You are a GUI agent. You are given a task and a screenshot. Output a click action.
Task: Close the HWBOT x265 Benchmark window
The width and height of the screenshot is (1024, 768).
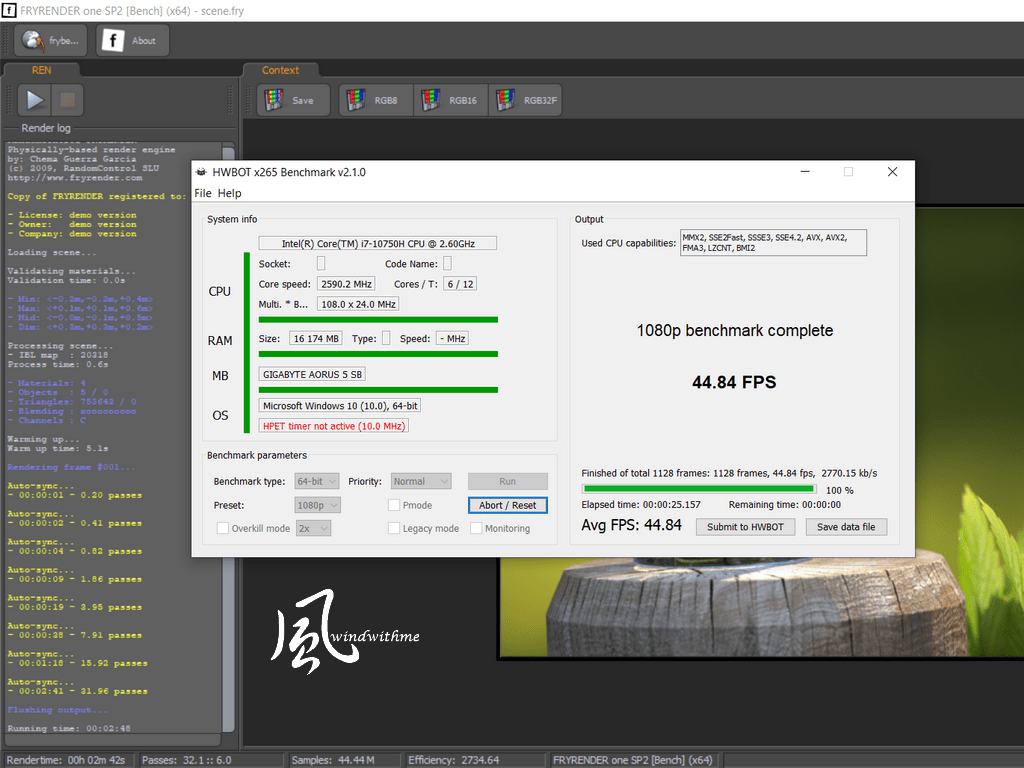click(892, 172)
